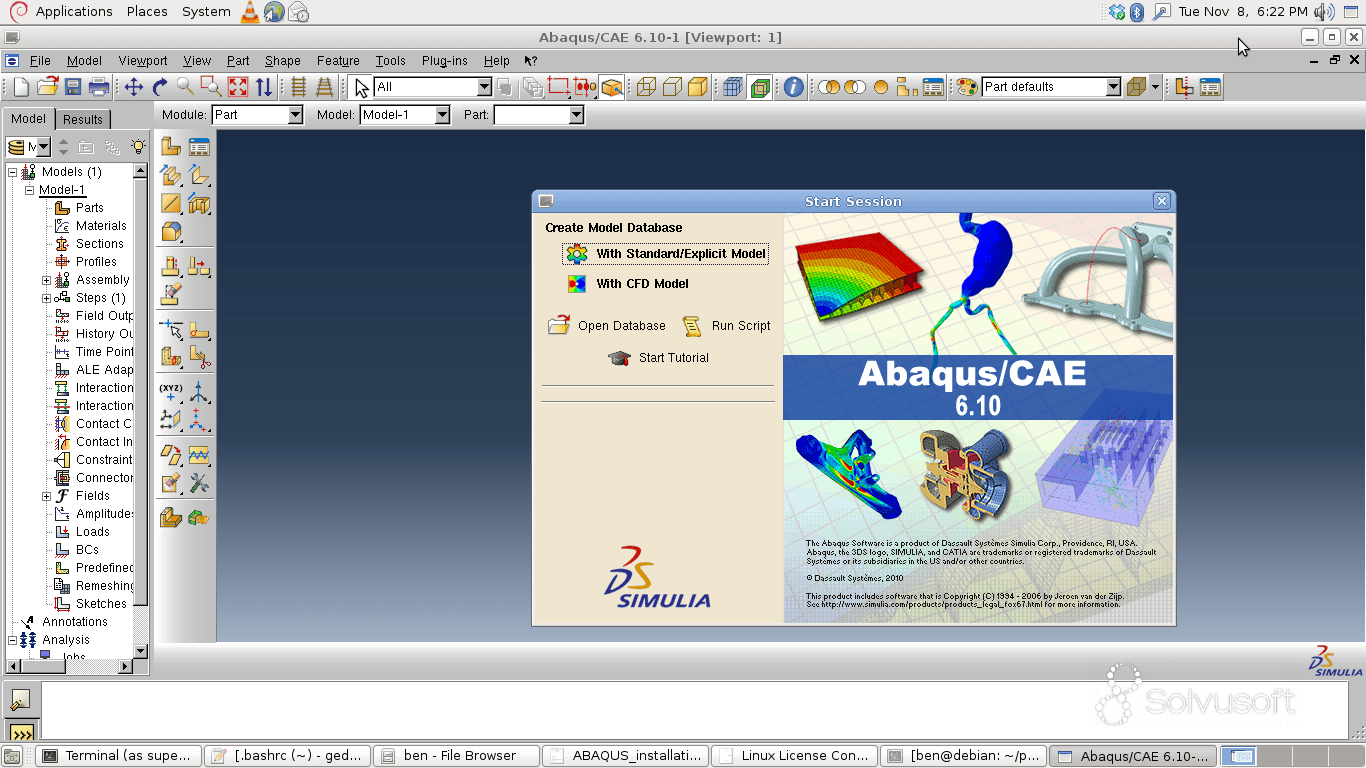
Task: Toggle the parallel view green cube icon
Action: 759,87
